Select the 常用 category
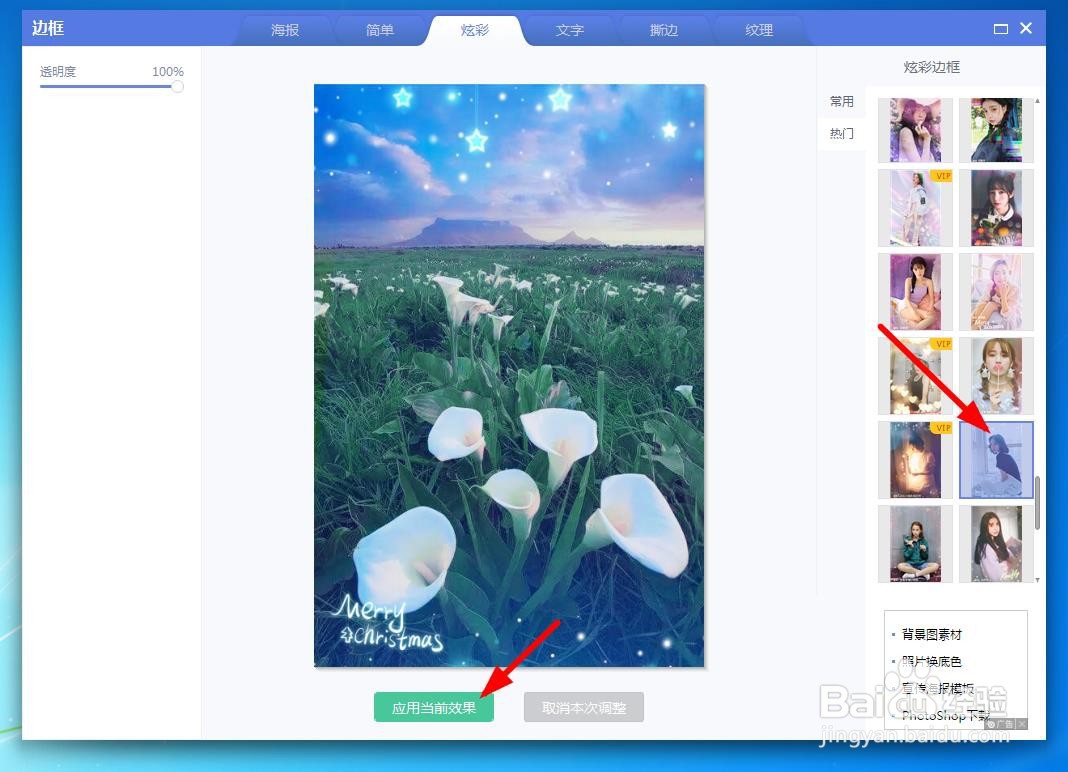This screenshot has height=772, width=1068. 841,102
